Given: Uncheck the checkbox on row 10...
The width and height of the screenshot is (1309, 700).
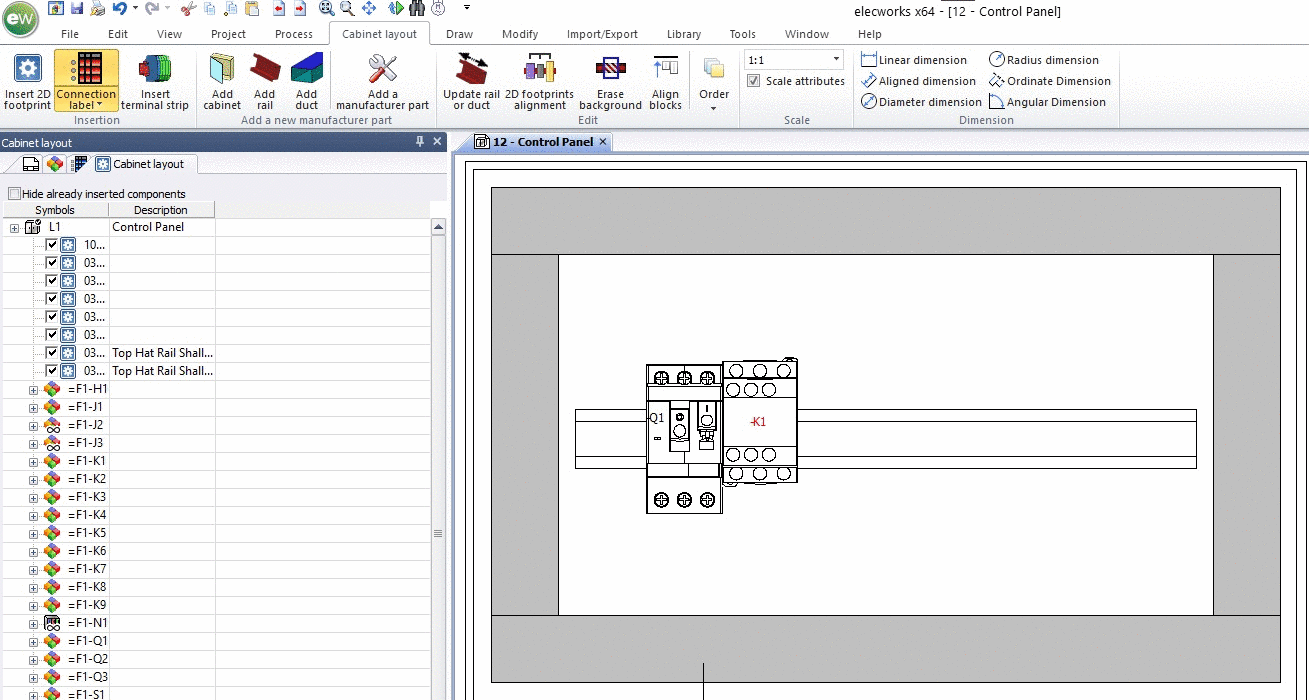Looking at the screenshot, I should [52, 245].
